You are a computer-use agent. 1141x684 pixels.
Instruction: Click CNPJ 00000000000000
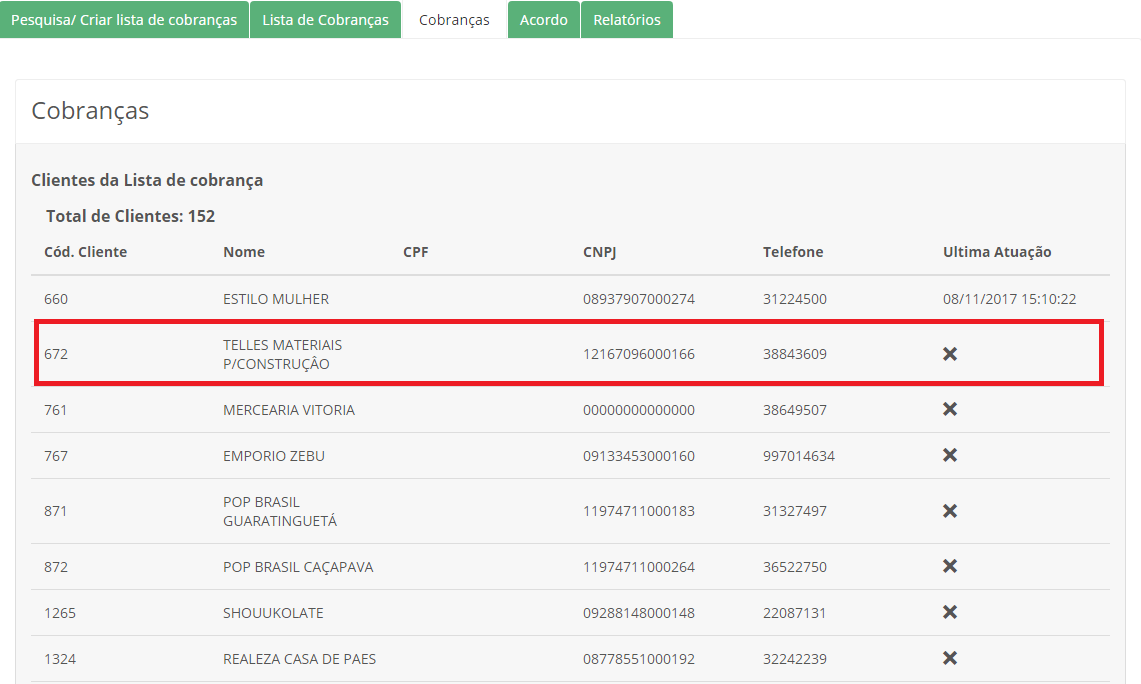coord(639,410)
